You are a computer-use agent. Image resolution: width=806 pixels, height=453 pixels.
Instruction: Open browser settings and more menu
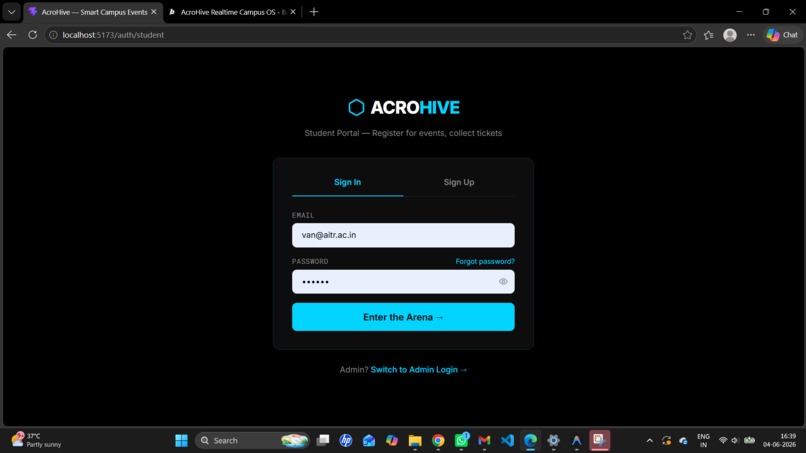tap(751, 35)
